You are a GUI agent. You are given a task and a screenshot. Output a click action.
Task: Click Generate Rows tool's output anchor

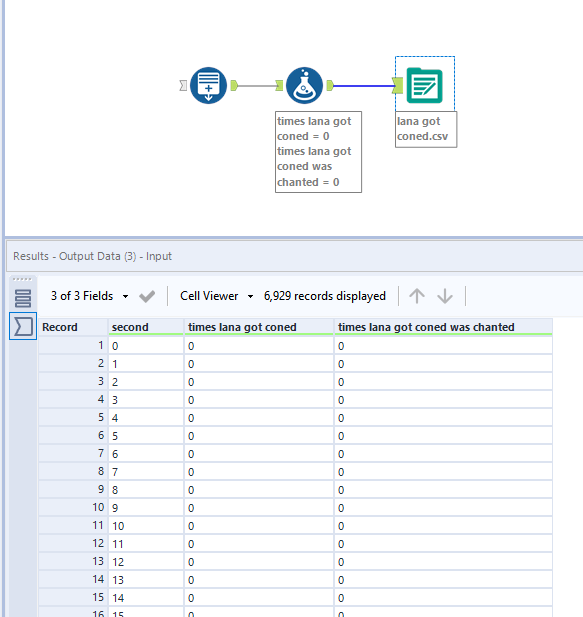click(x=234, y=85)
